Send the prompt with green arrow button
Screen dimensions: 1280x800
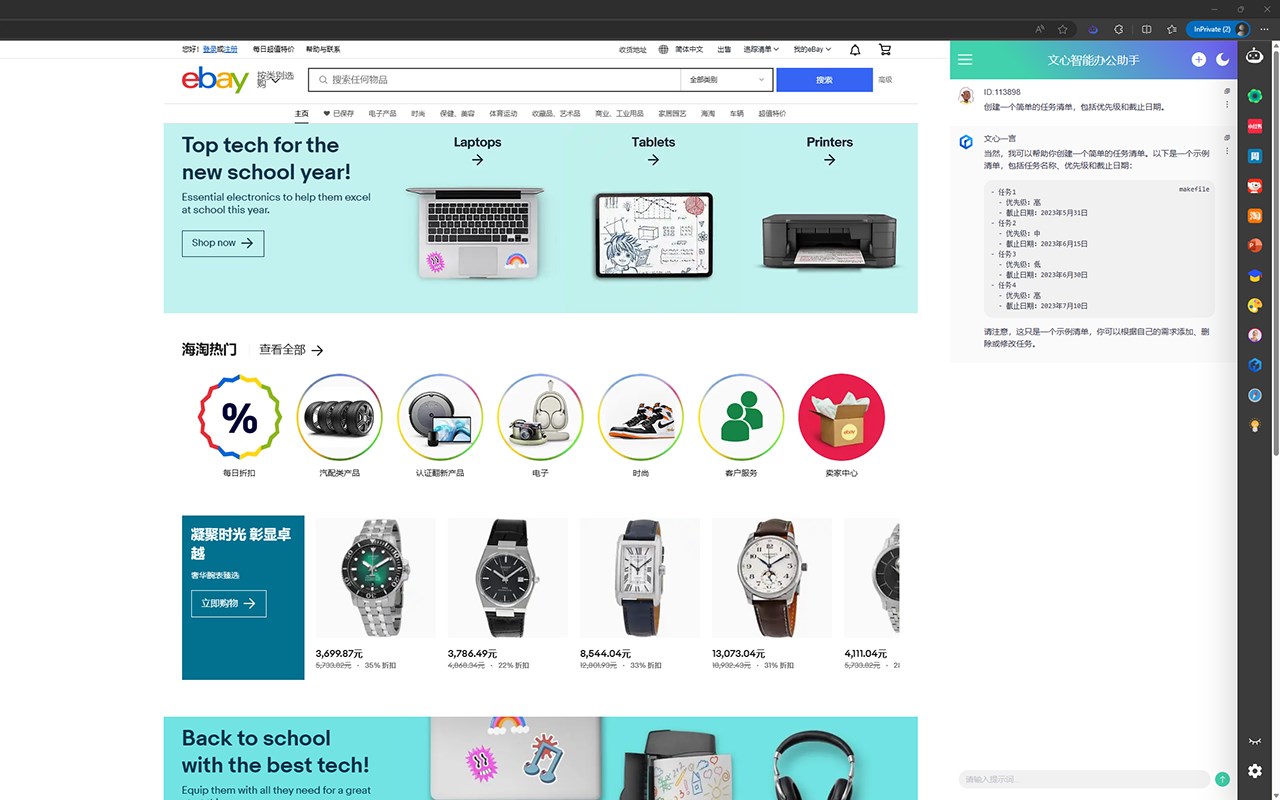pyautogui.click(x=1222, y=779)
